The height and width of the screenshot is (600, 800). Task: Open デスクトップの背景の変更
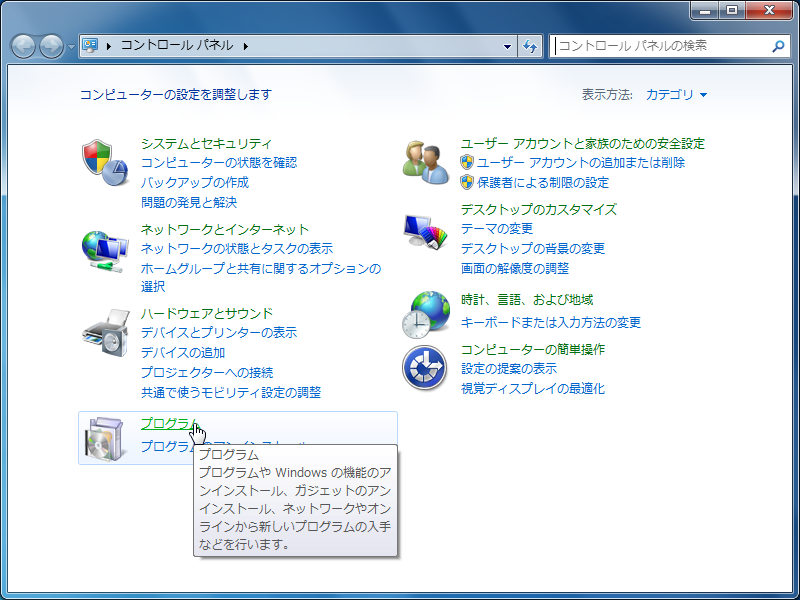(533, 248)
